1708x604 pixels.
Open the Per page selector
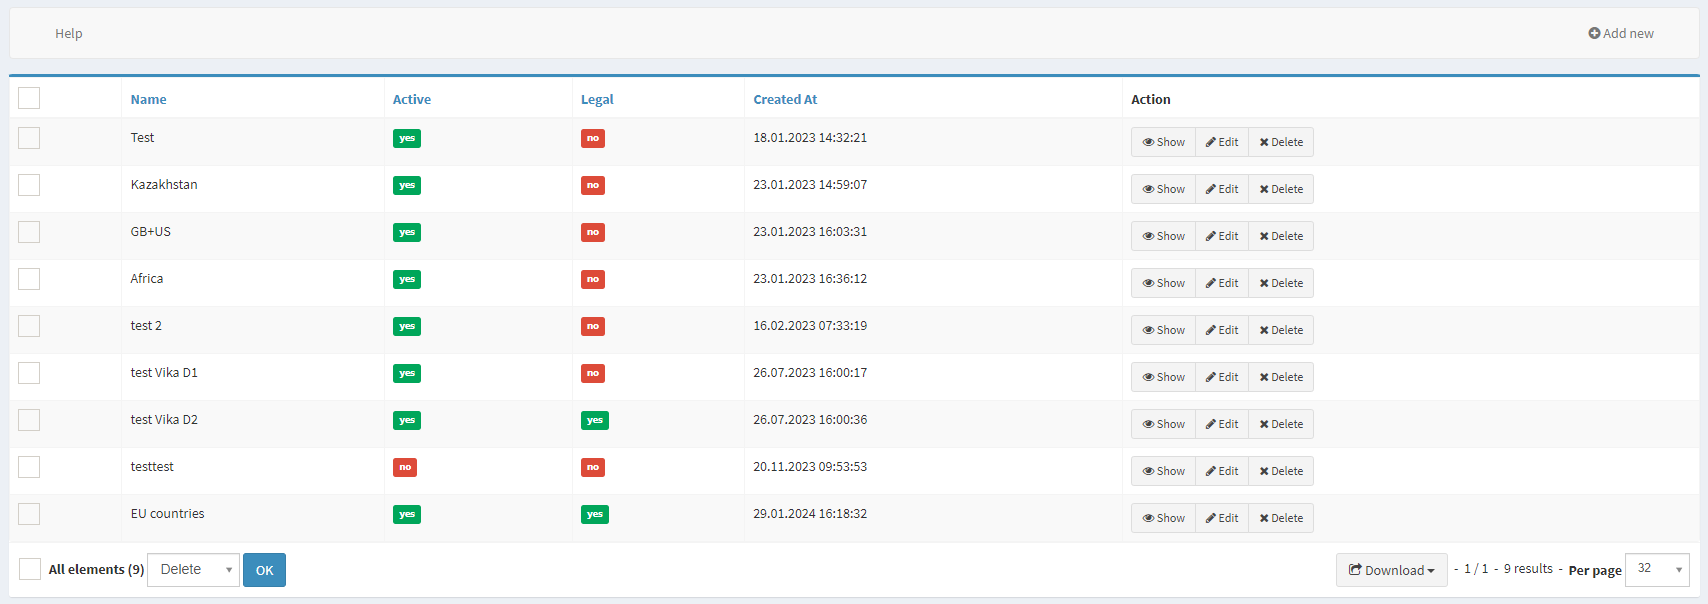click(x=1657, y=569)
